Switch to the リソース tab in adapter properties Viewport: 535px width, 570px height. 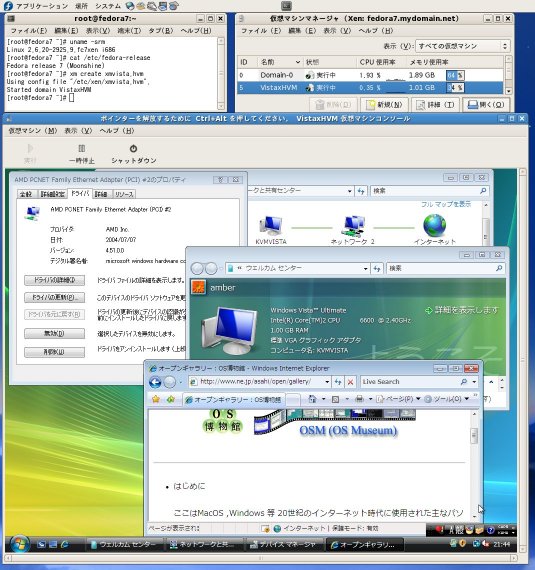pos(124,194)
